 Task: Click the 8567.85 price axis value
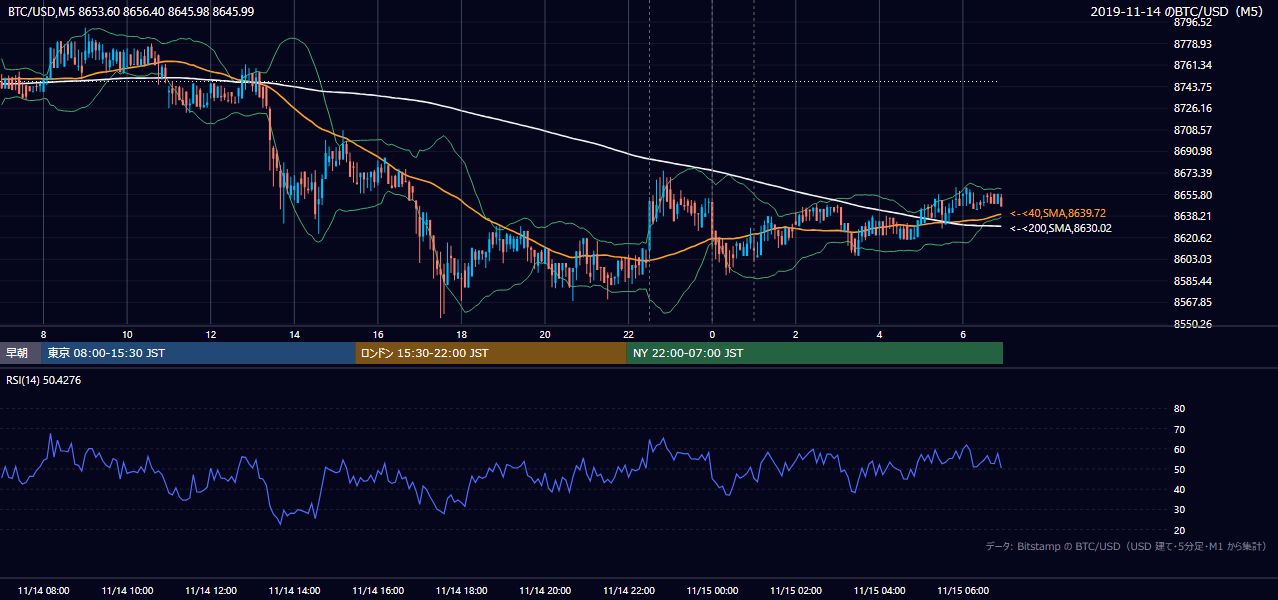(1192, 302)
